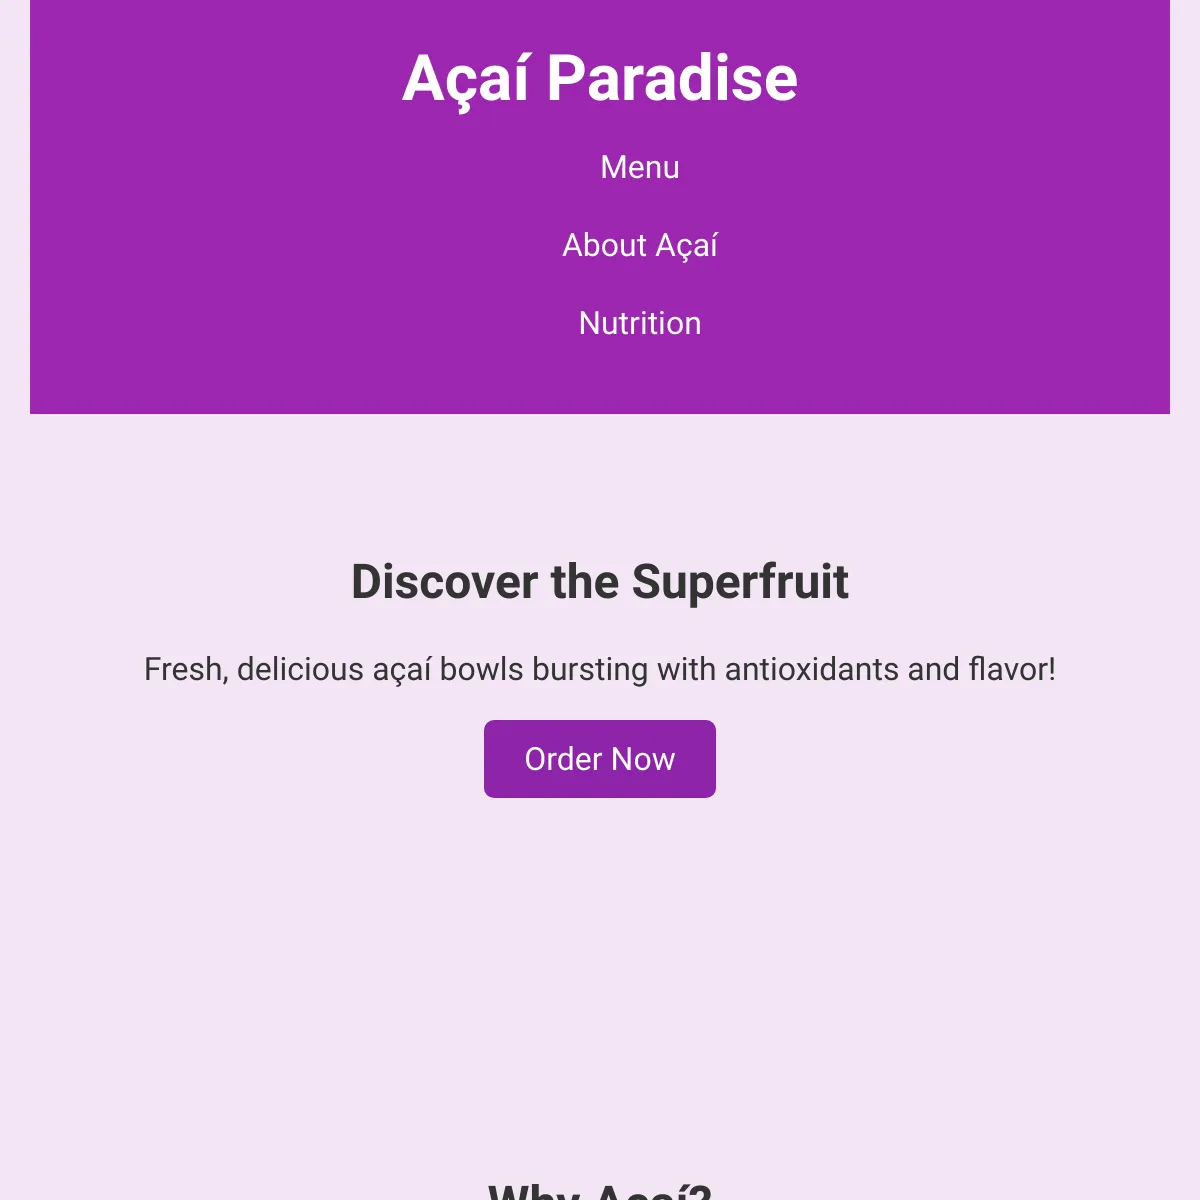Click the fresh açaí bowls tagline text

[x=600, y=669]
